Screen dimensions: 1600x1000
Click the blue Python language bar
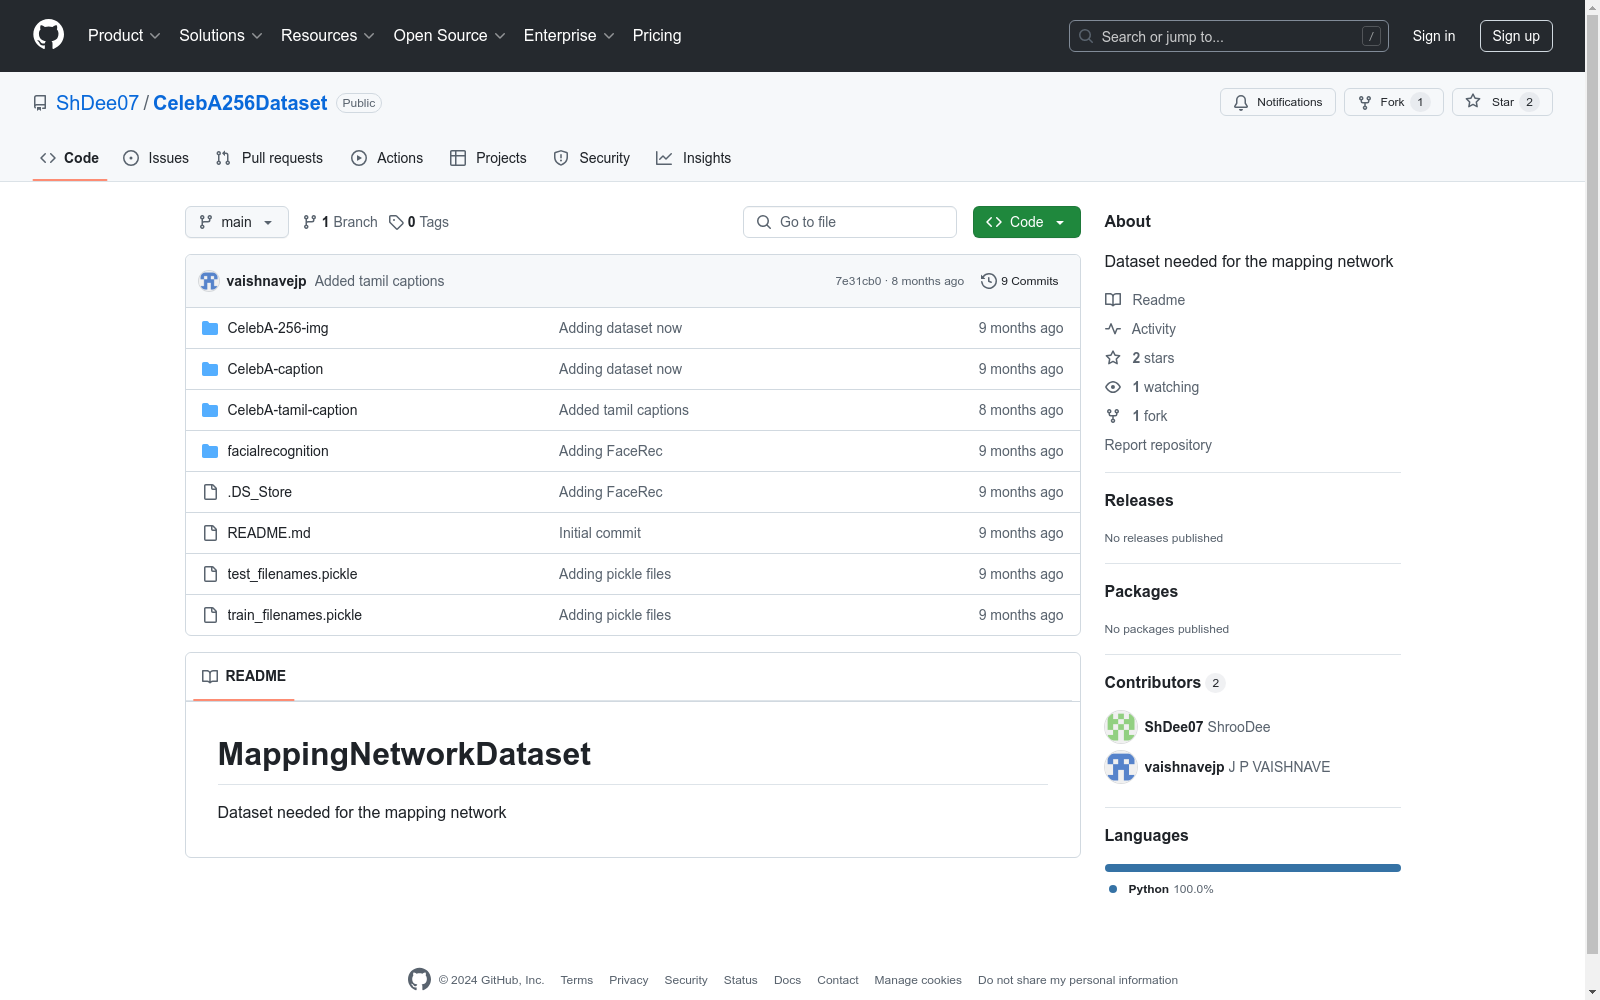pyautogui.click(x=1253, y=868)
